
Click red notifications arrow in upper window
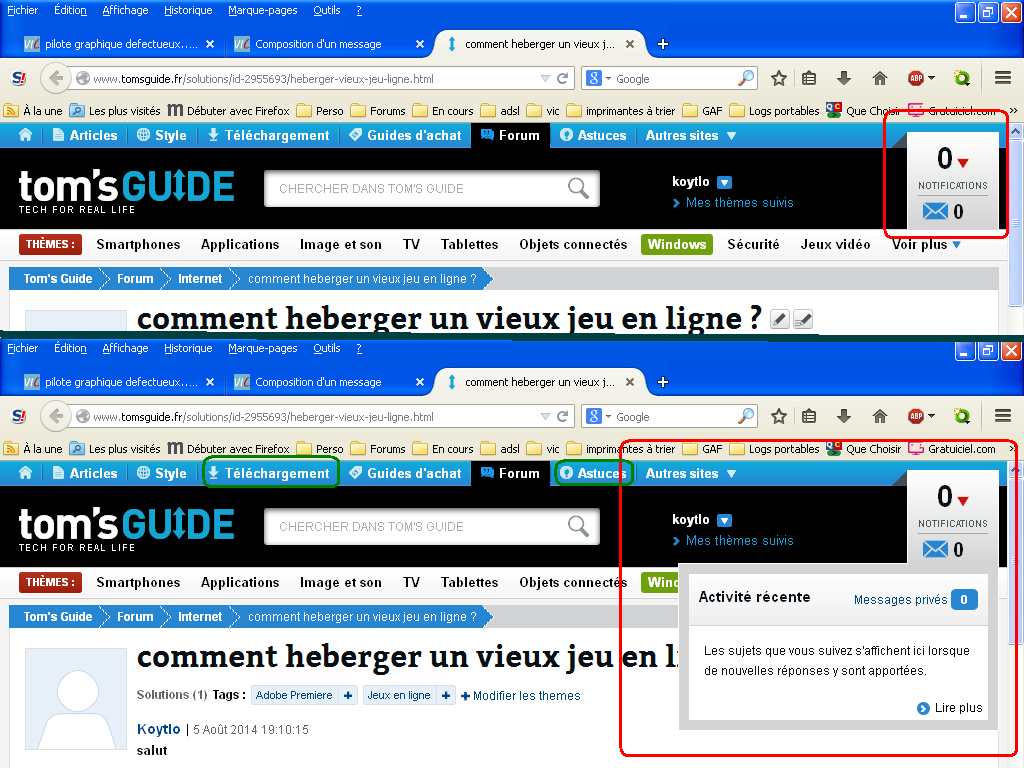click(963, 162)
